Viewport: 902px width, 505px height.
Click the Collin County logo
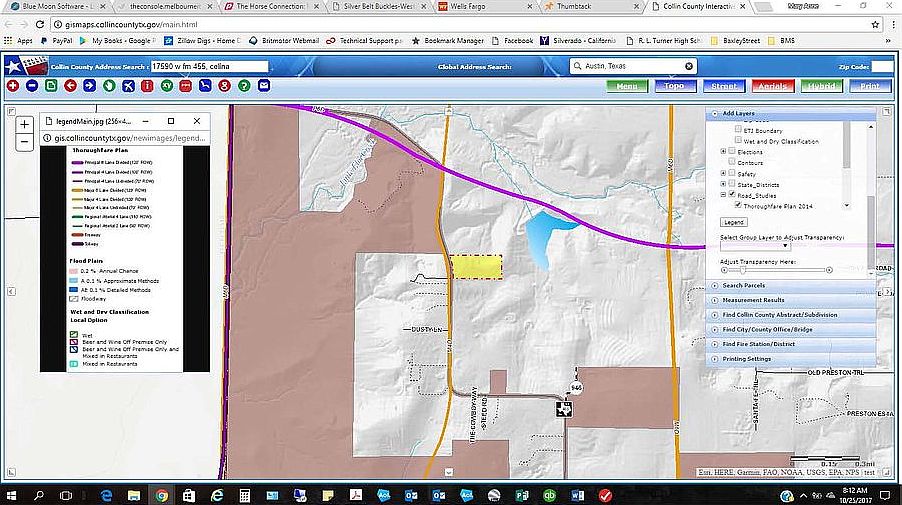(x=26, y=66)
